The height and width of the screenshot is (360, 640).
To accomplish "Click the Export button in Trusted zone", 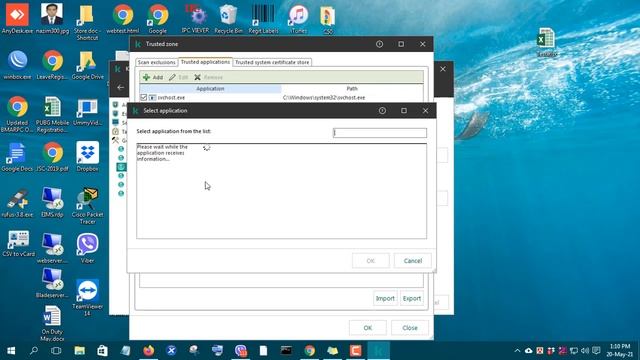I will (411, 298).
